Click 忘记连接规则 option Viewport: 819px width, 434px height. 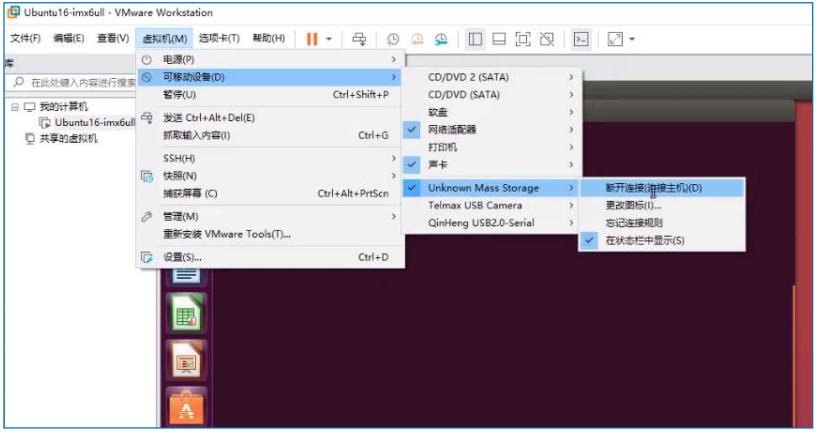(x=662, y=223)
